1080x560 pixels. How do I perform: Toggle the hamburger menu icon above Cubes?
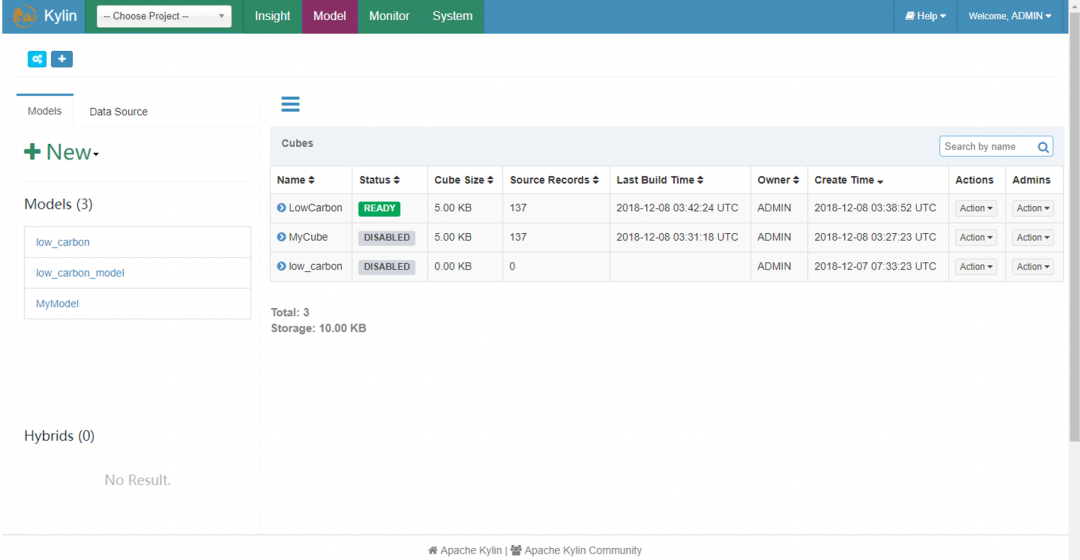coord(290,104)
